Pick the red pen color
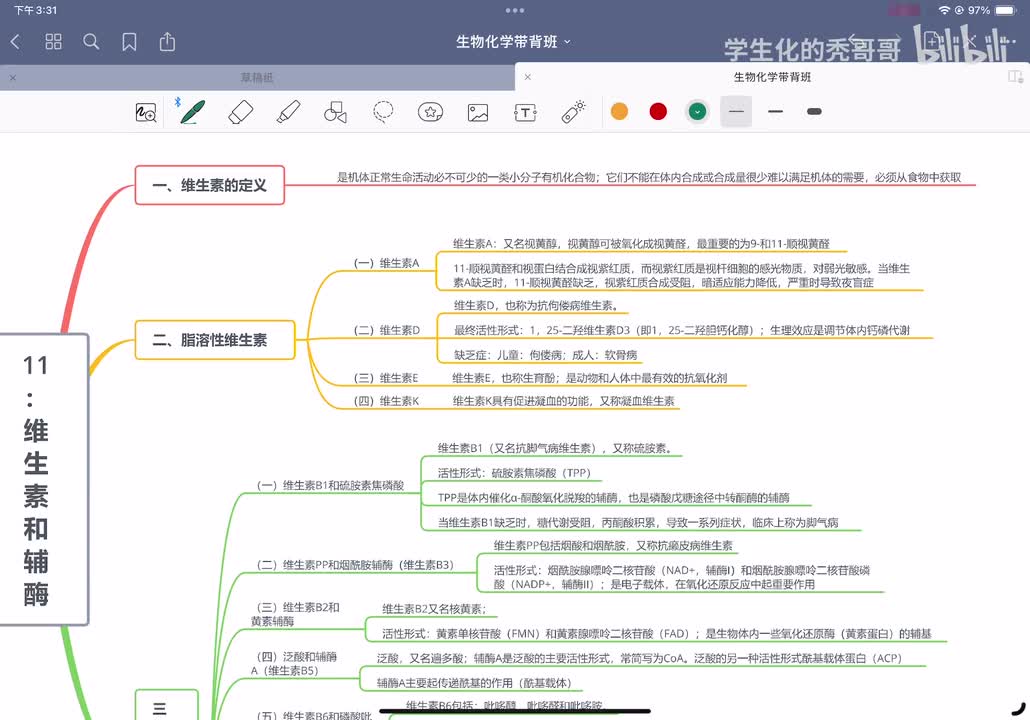This screenshot has height=720, width=1030. 658,112
